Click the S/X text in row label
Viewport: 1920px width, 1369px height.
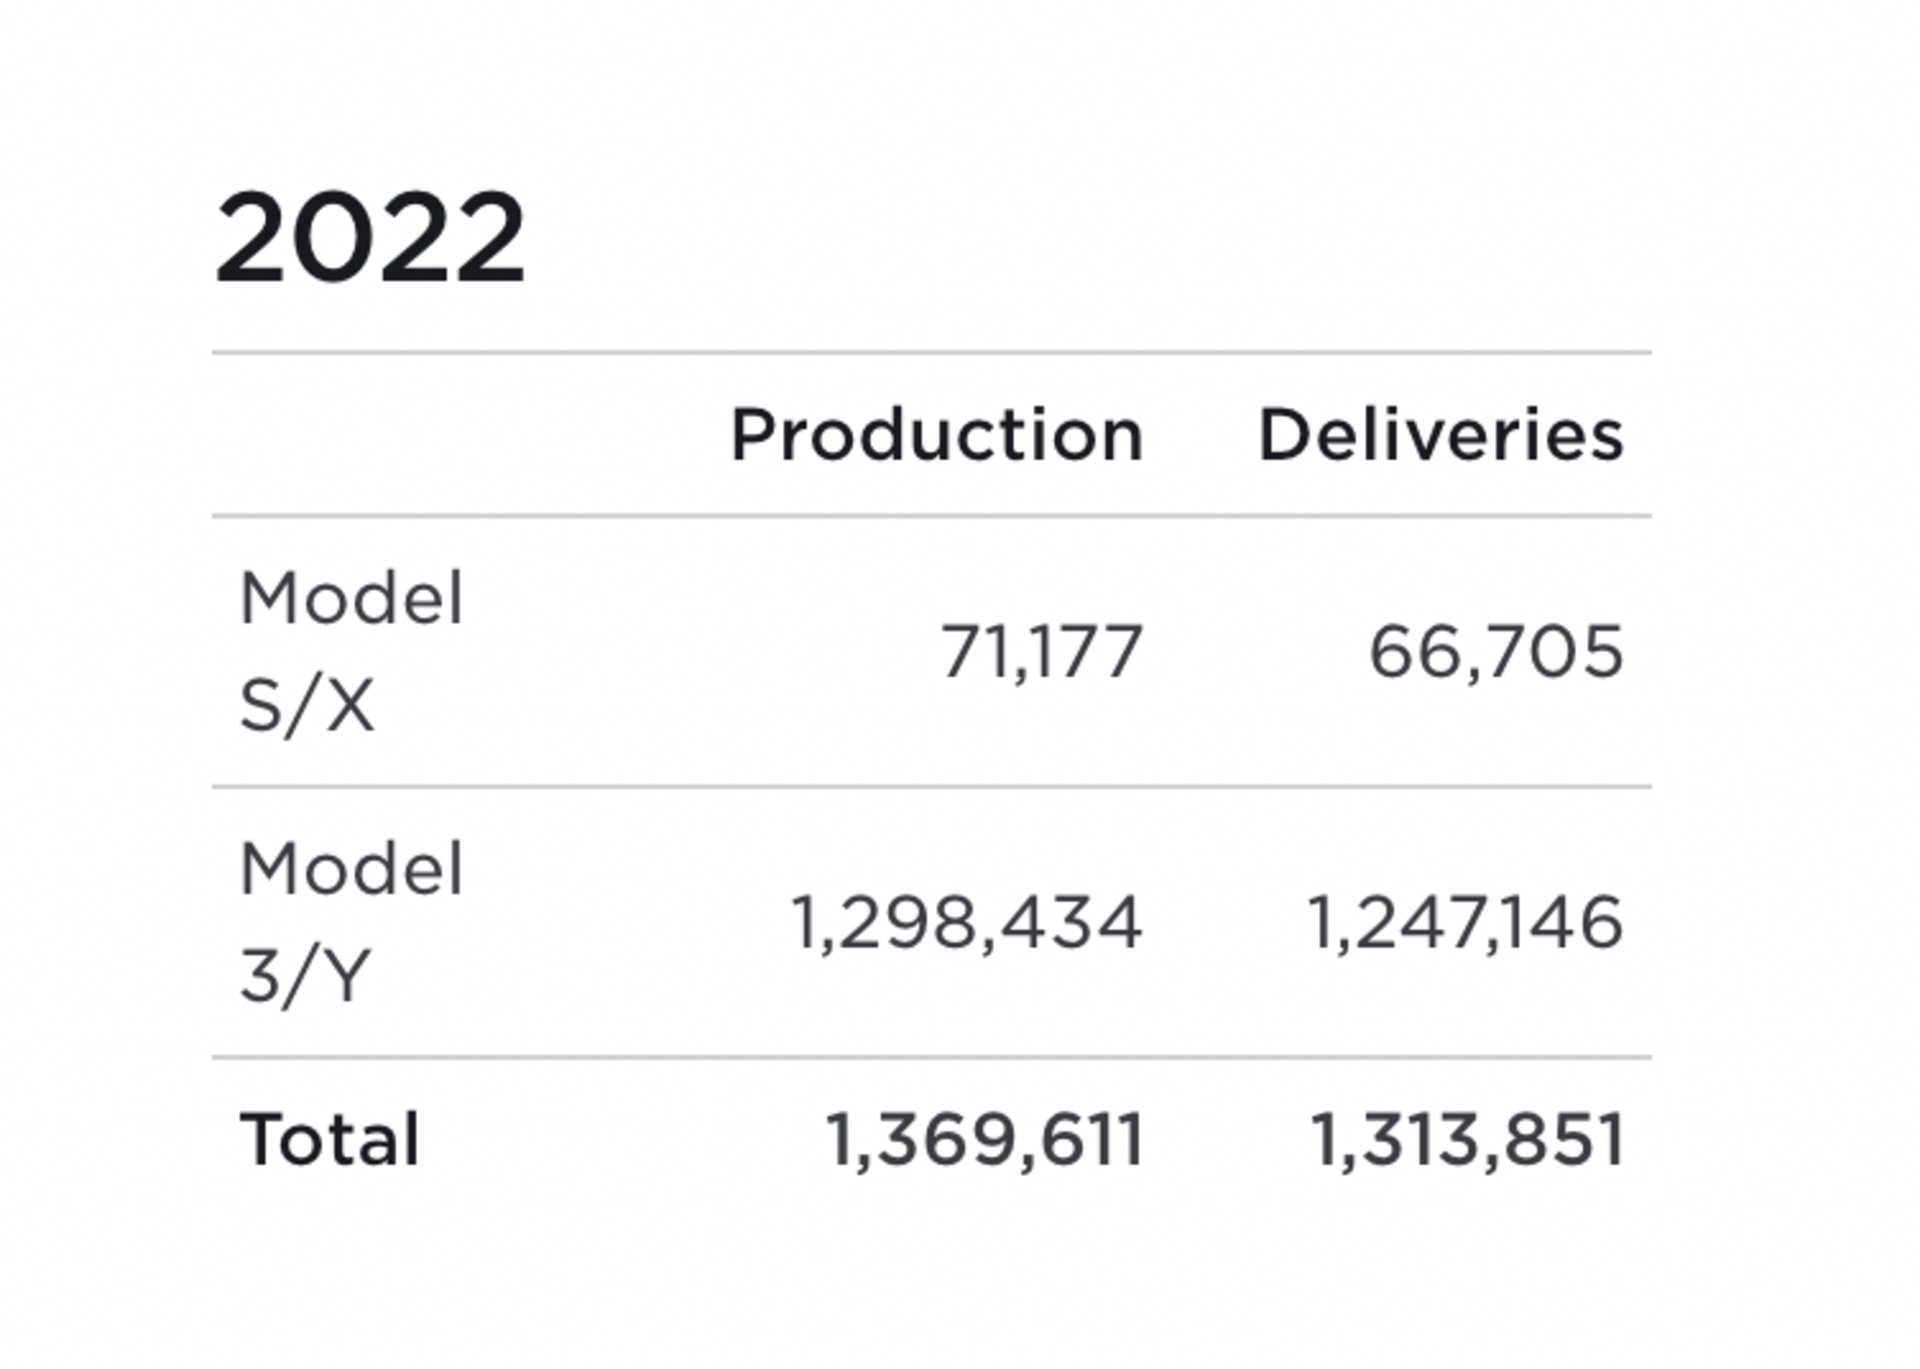307,705
